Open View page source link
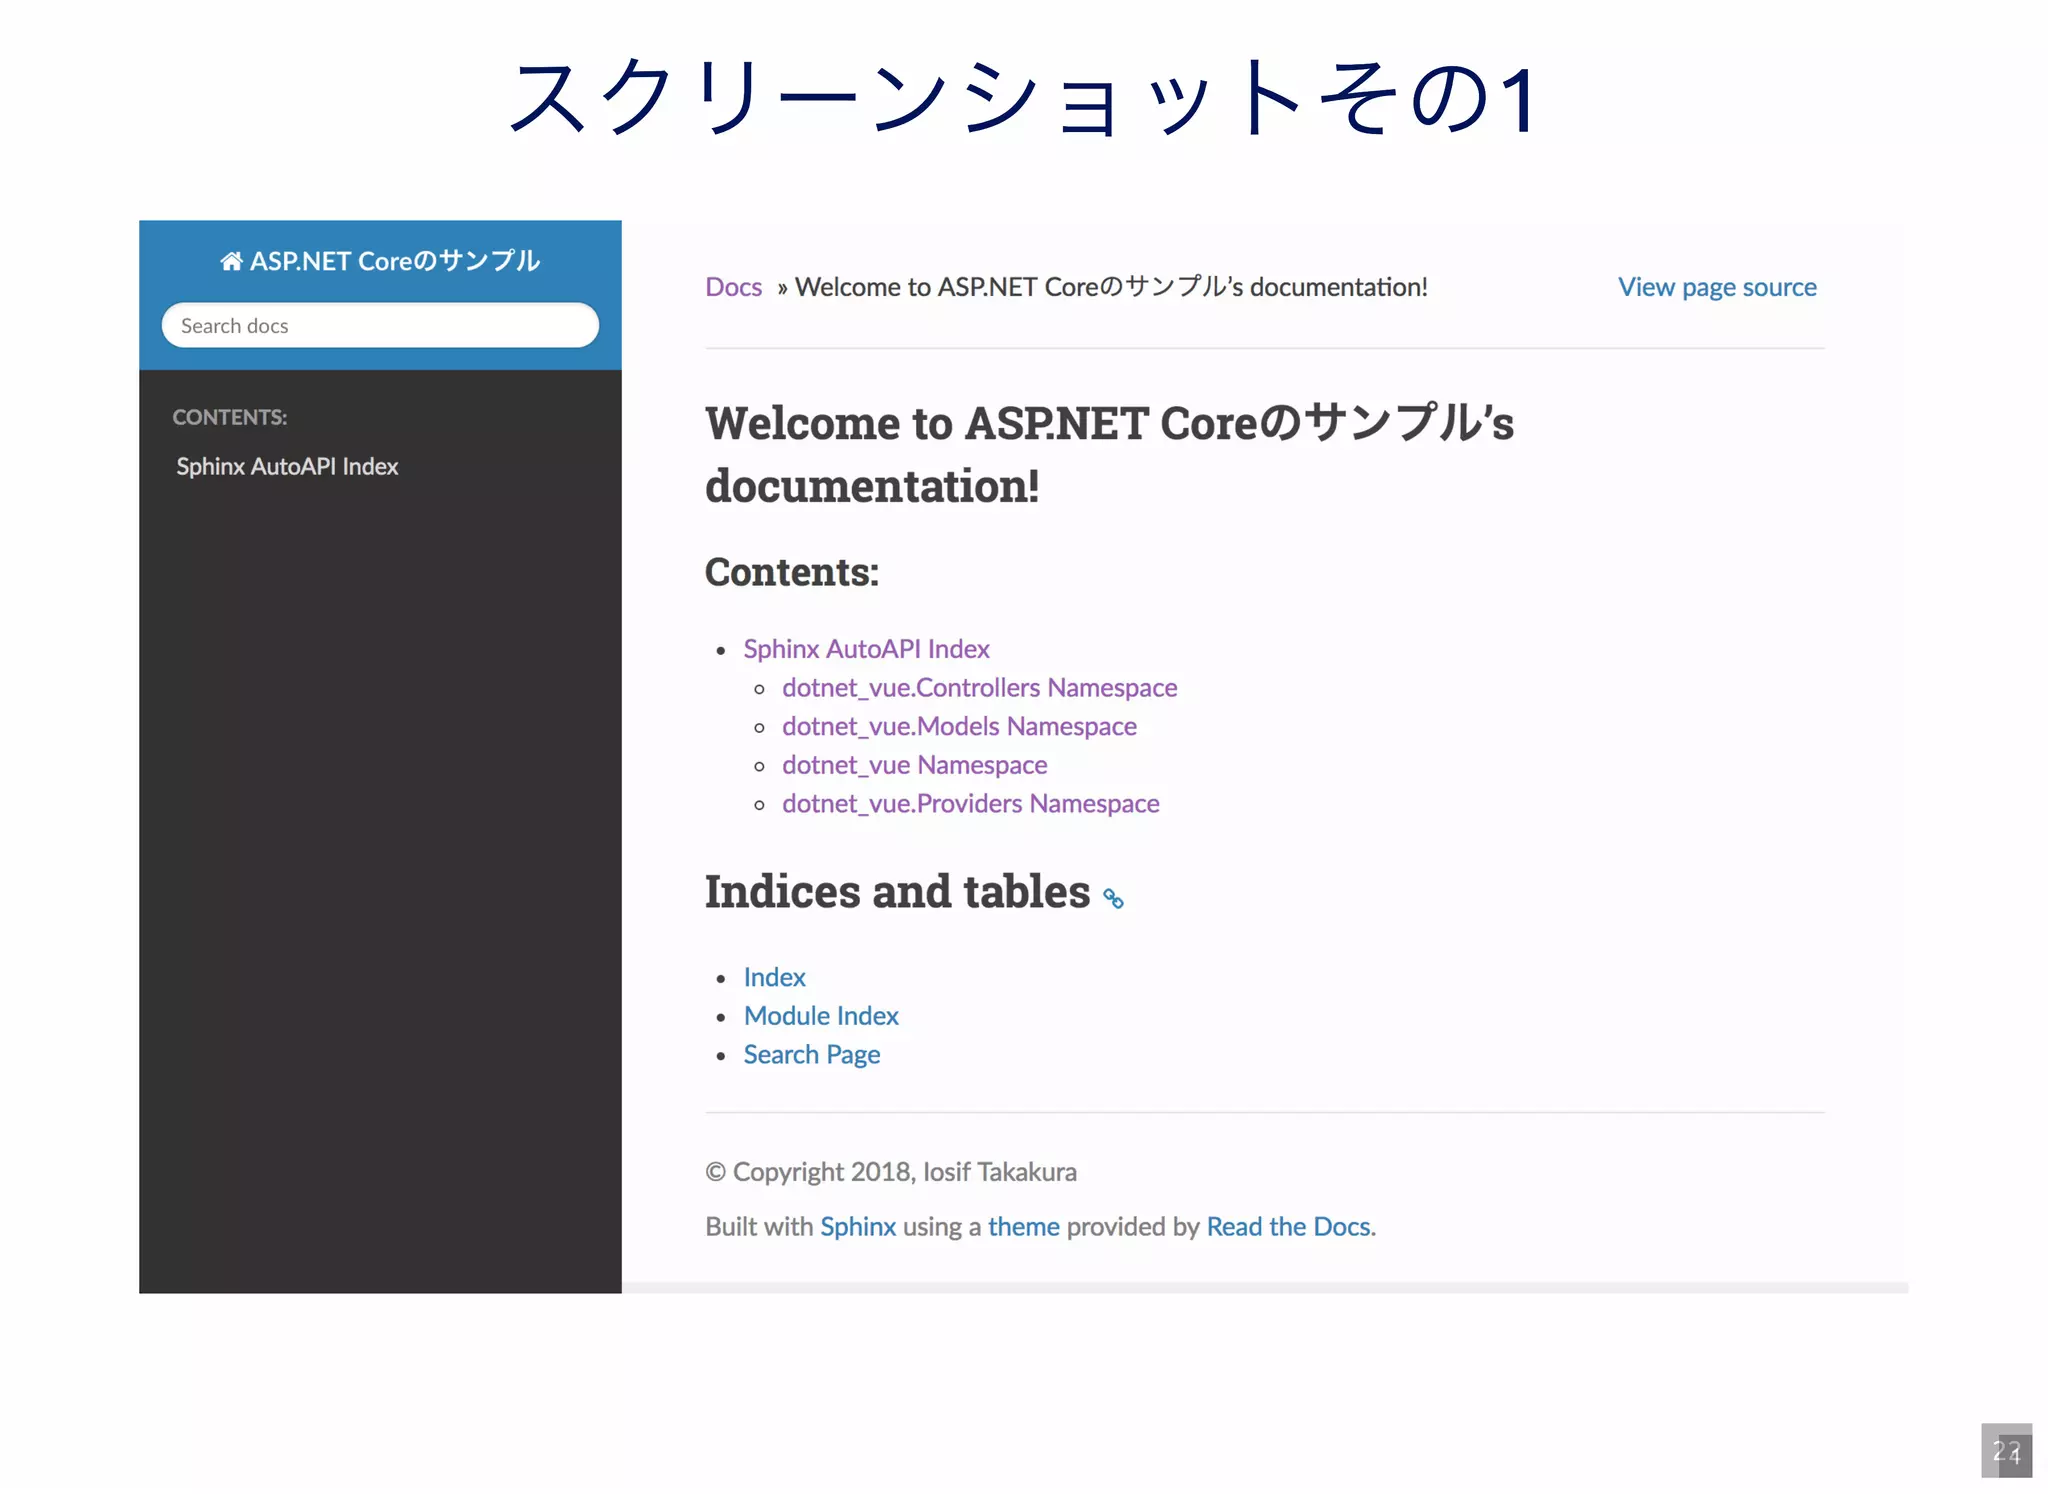This screenshot has height=1494, width=2048. point(1716,287)
